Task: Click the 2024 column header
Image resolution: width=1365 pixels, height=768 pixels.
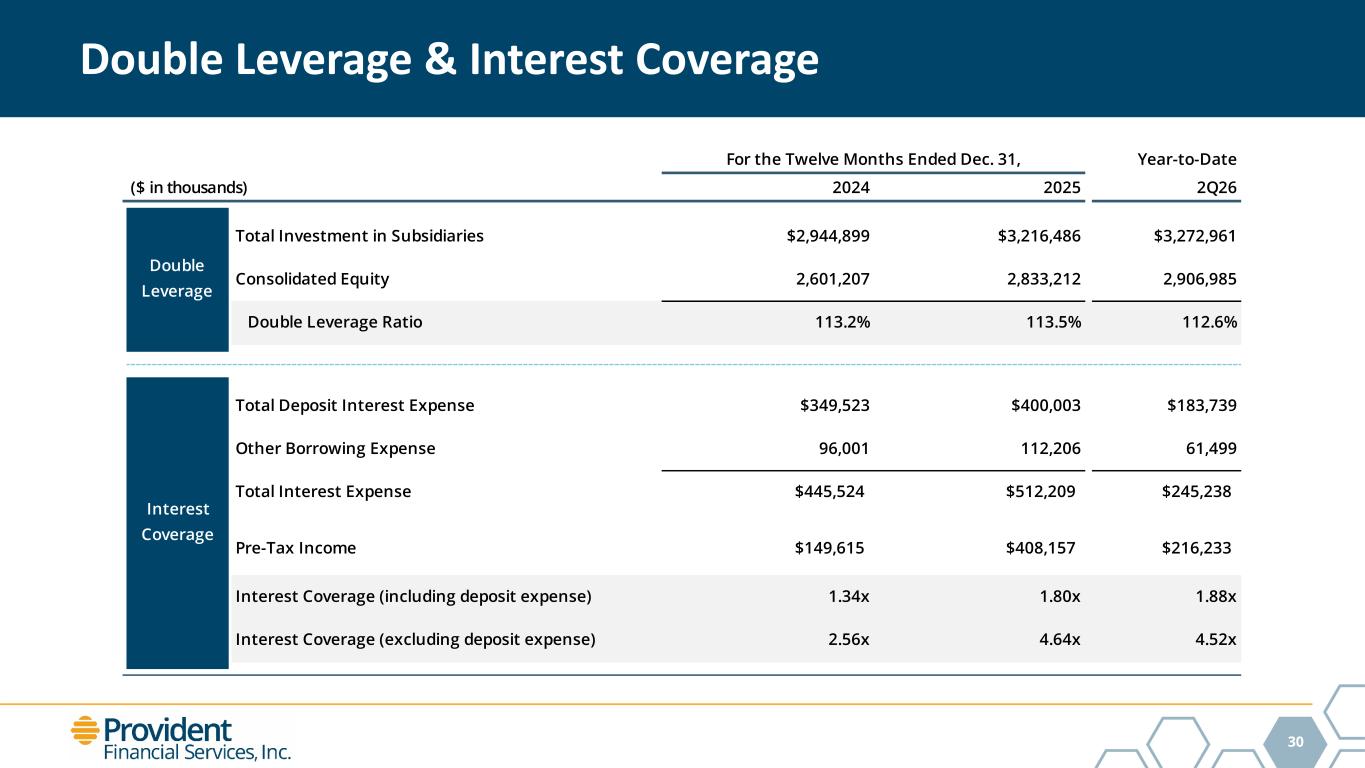Action: point(851,187)
